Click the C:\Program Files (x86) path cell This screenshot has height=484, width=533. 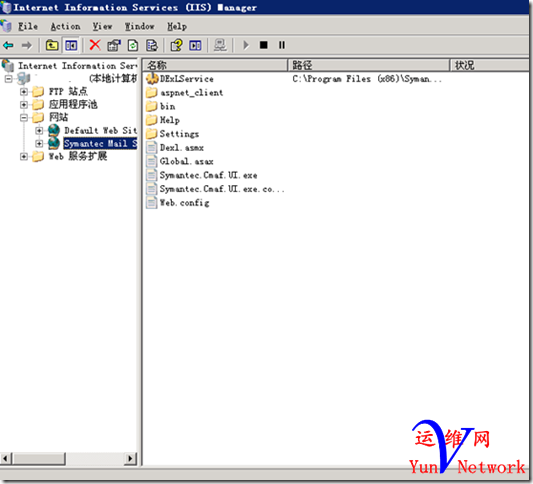[367, 79]
